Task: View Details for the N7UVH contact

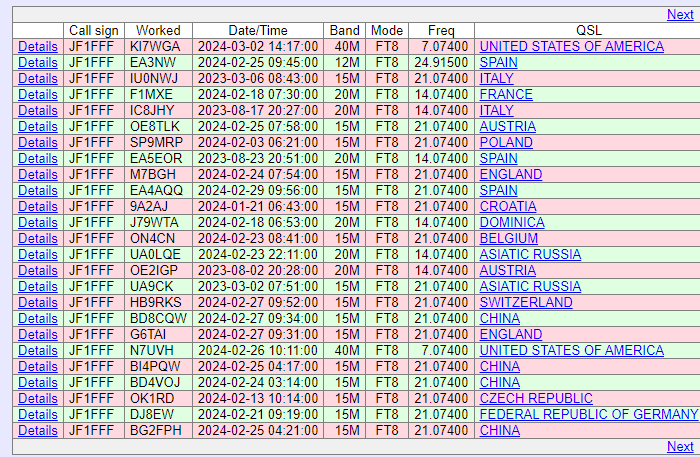Action: tap(38, 351)
